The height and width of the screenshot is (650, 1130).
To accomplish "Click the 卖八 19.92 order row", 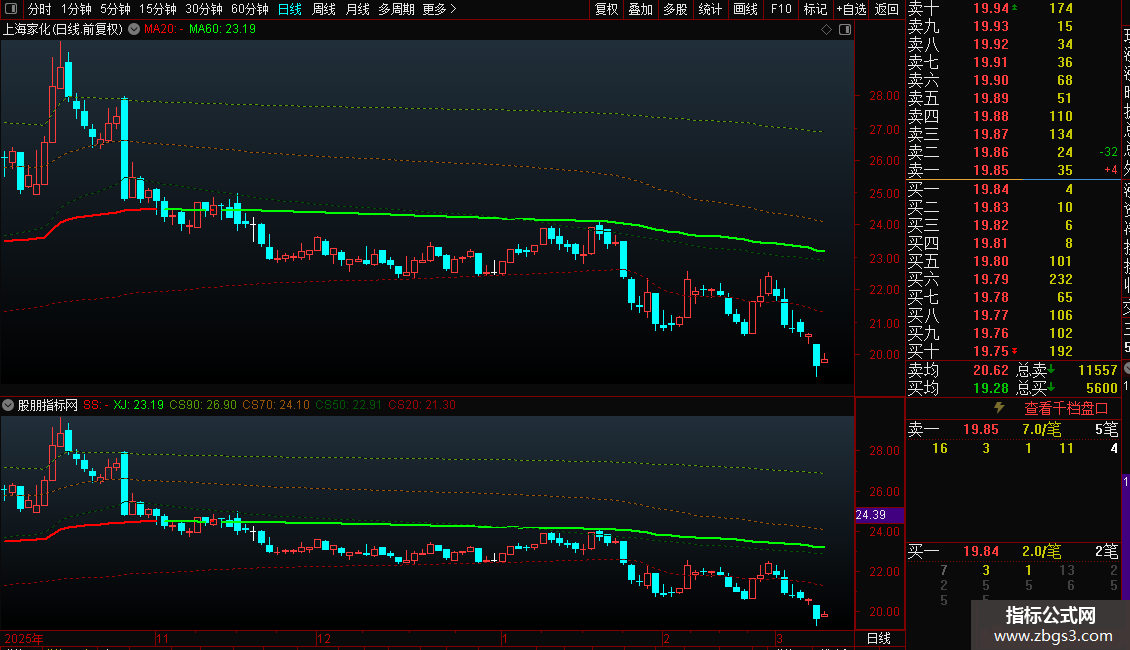I will click(x=1013, y=44).
